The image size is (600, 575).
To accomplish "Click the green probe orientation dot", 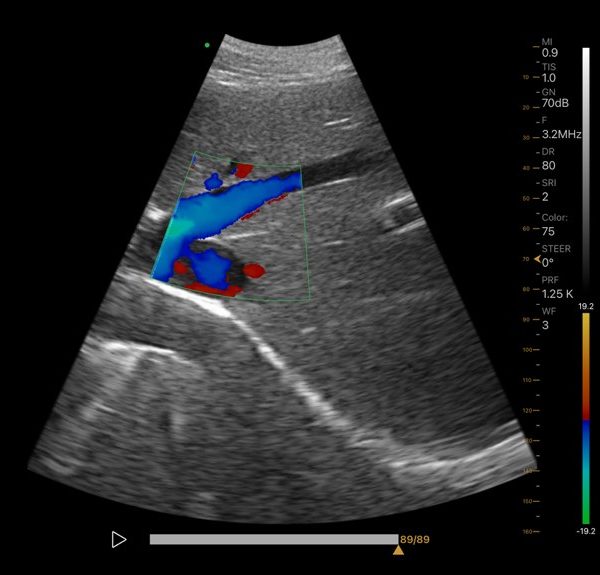I will point(207,45).
